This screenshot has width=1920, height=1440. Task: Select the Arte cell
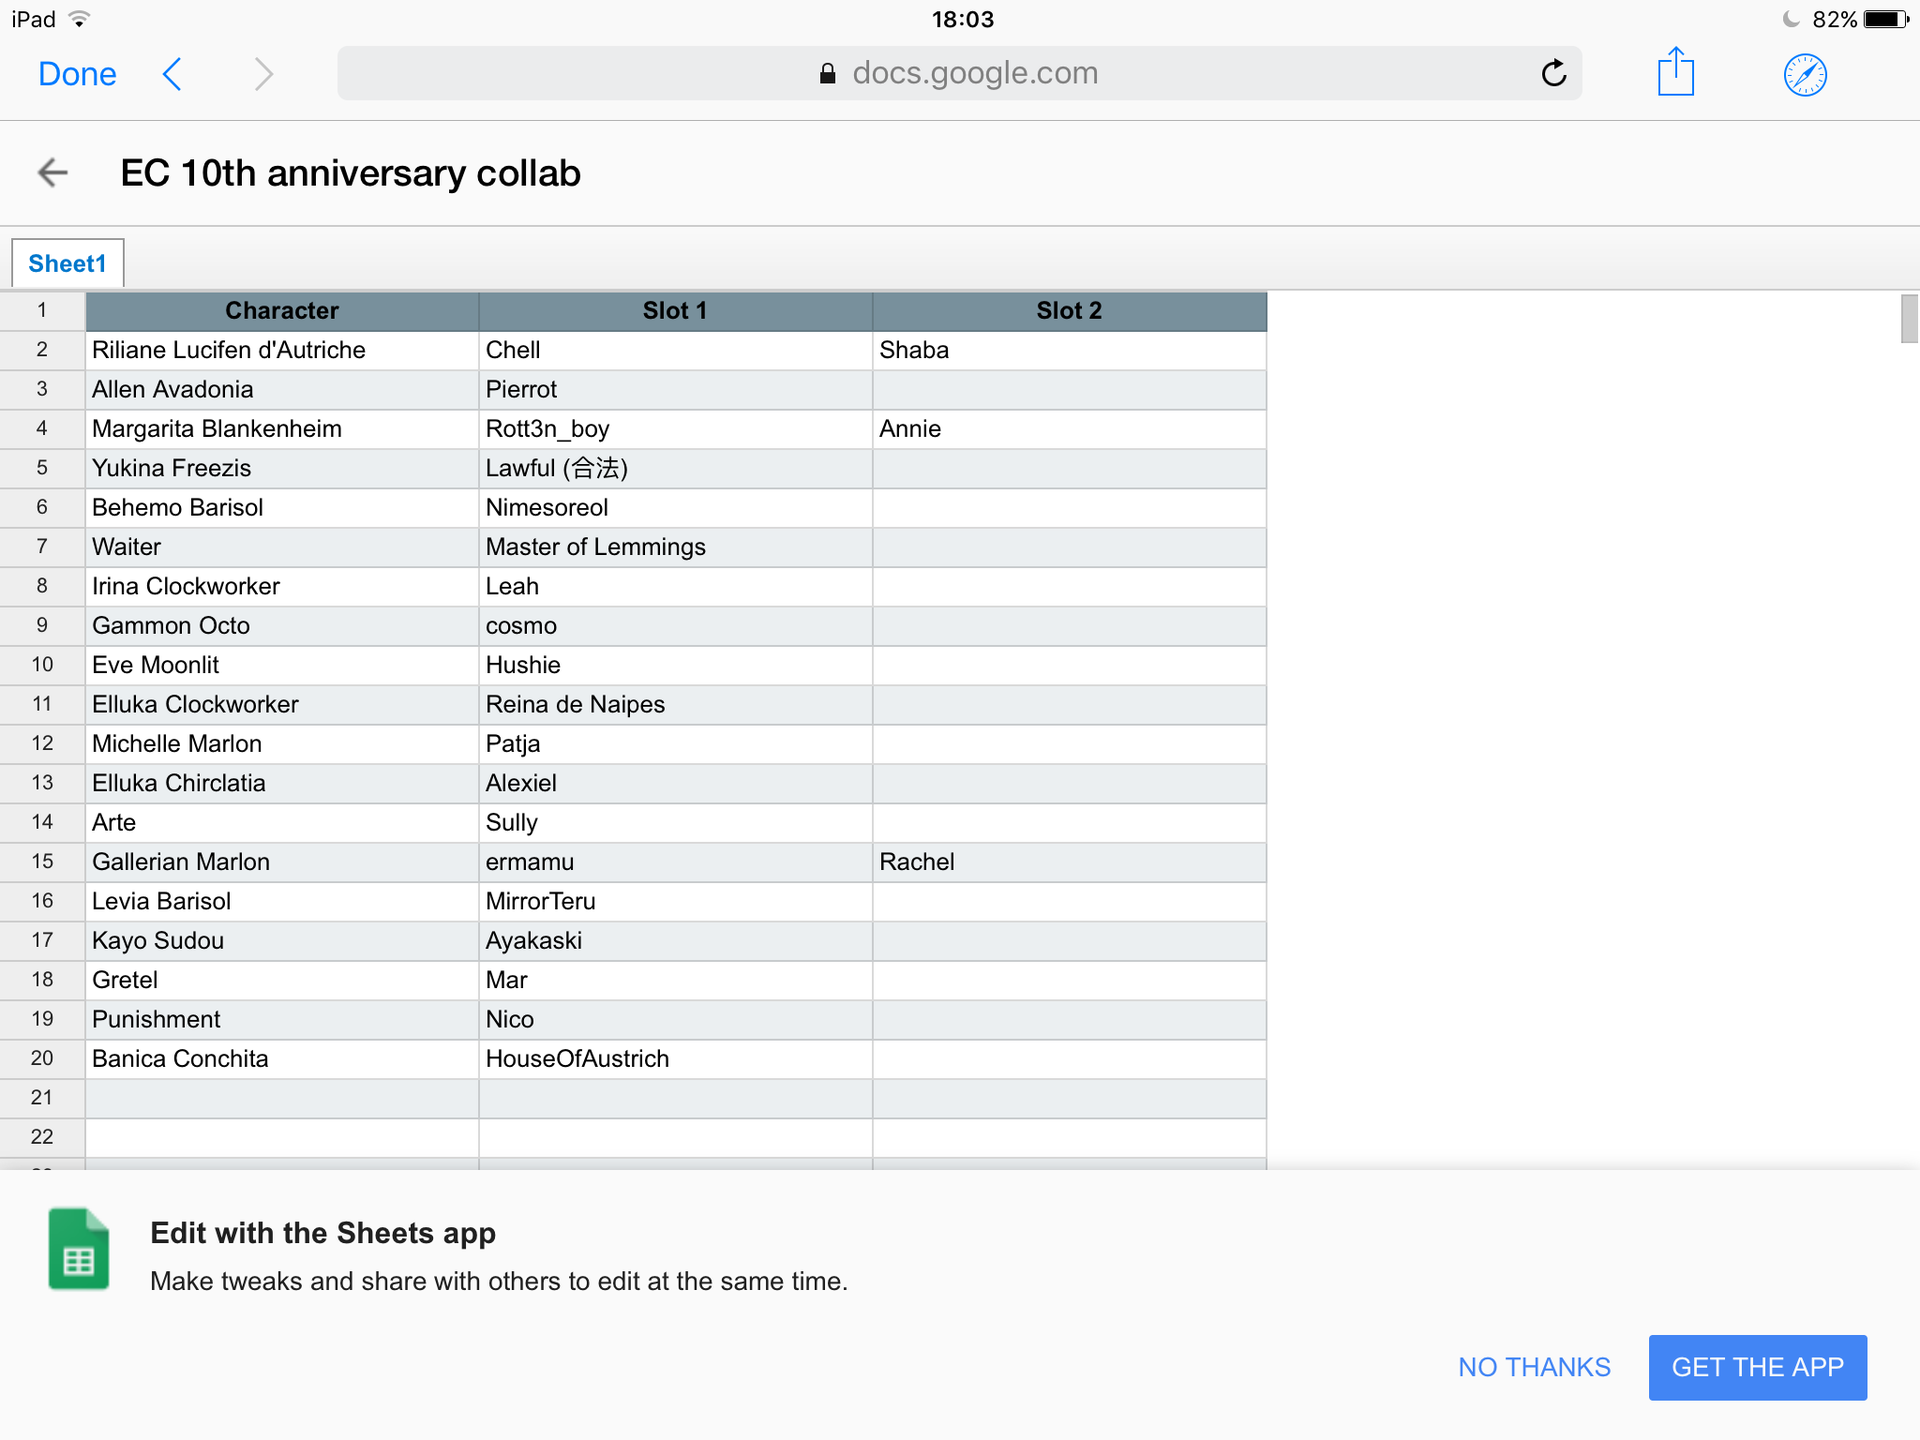[282, 822]
